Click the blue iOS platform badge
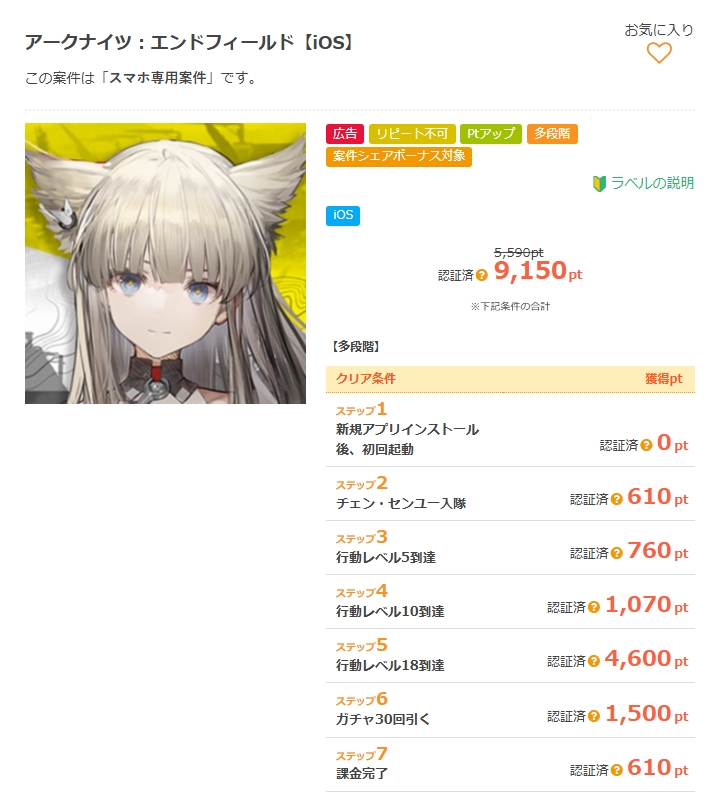The width and height of the screenshot is (724, 796). (343, 215)
